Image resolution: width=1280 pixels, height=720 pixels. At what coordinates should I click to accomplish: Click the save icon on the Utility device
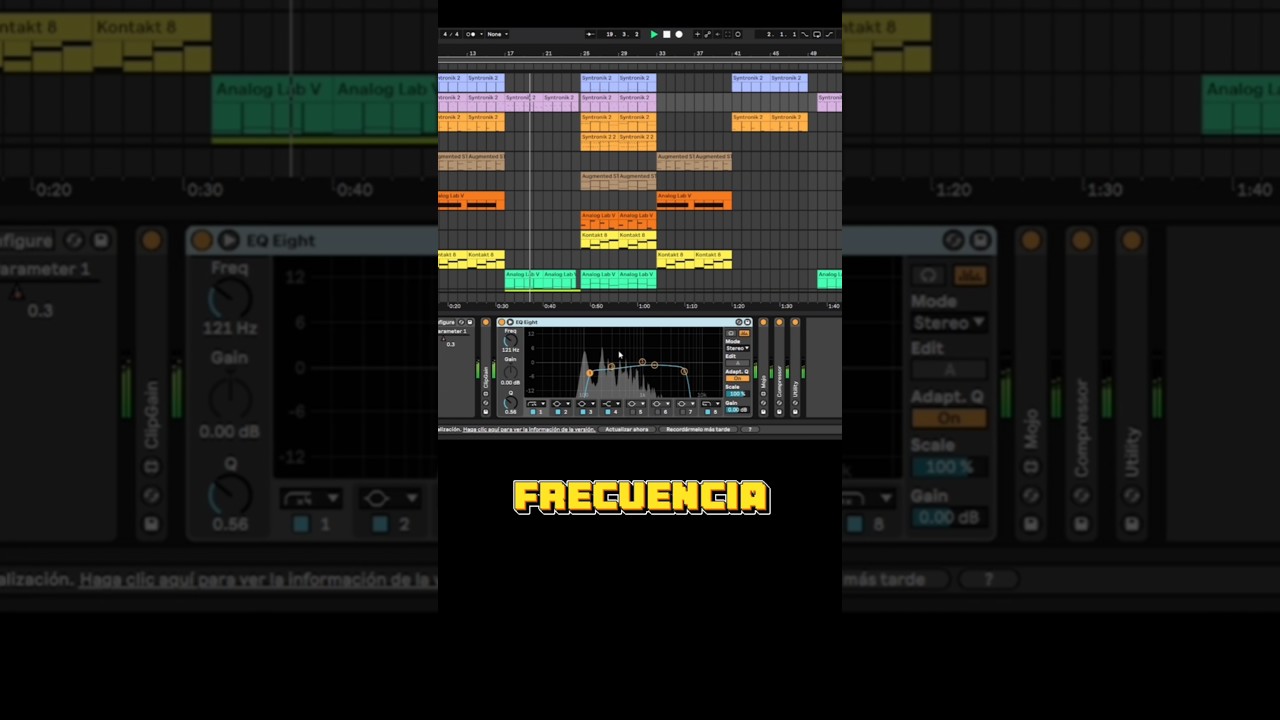point(795,412)
